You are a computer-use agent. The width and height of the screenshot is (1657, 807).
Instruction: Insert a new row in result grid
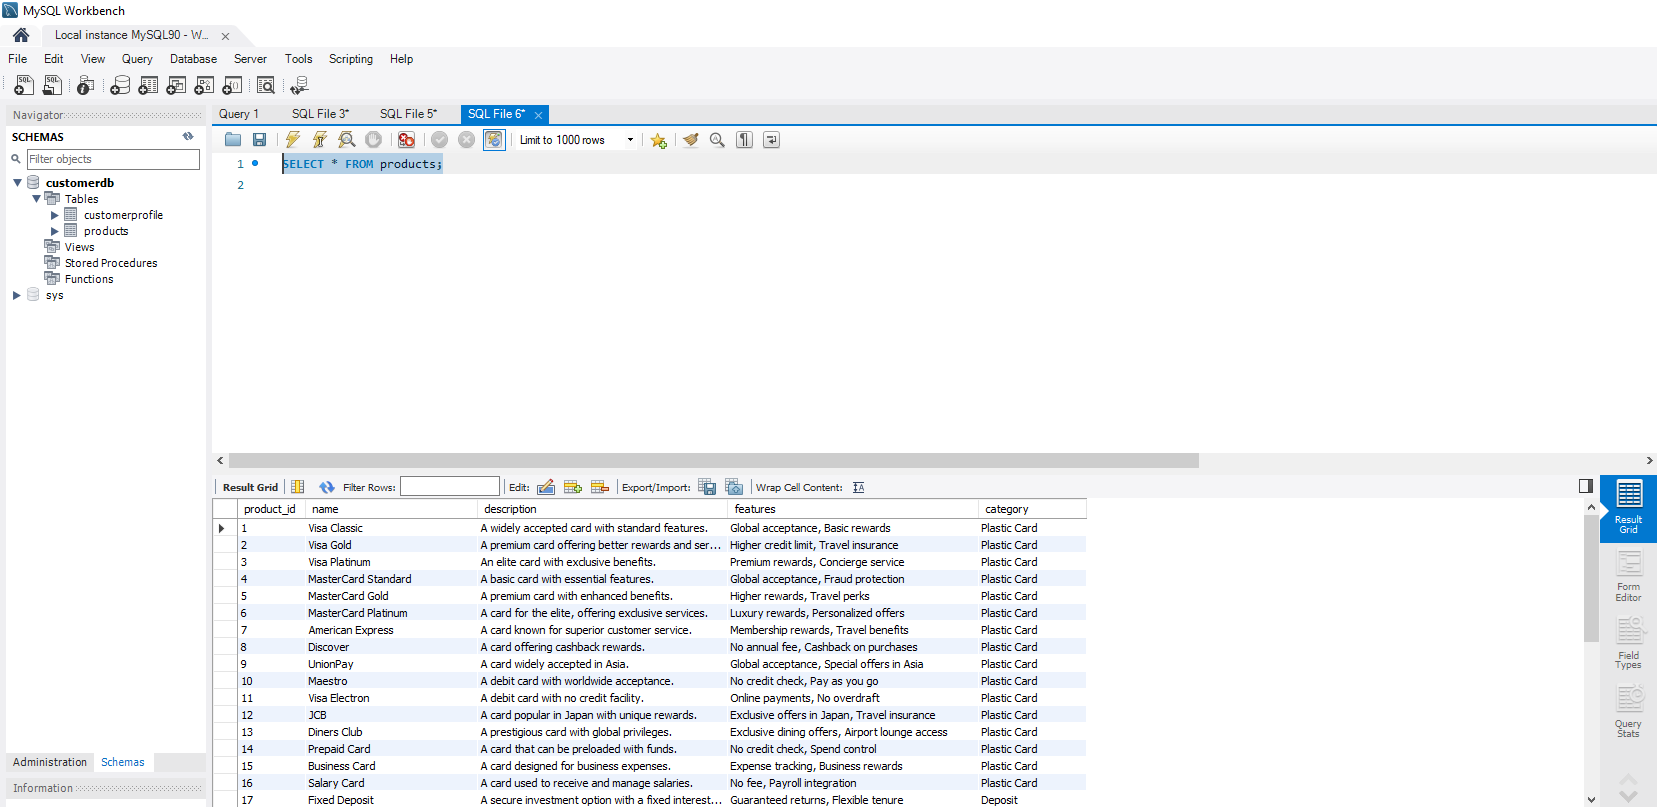[x=573, y=487]
